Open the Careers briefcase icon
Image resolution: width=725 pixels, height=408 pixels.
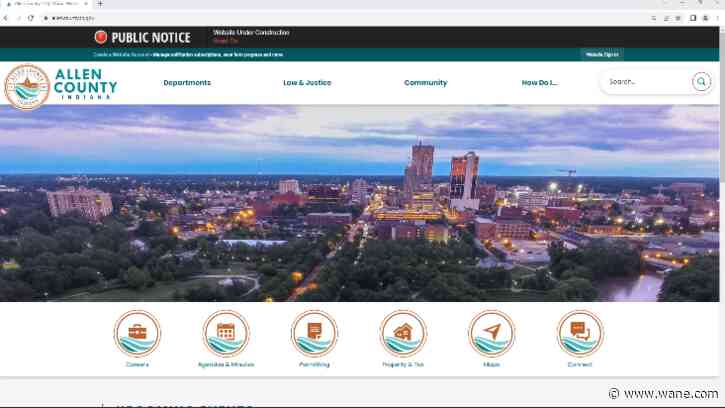137,333
